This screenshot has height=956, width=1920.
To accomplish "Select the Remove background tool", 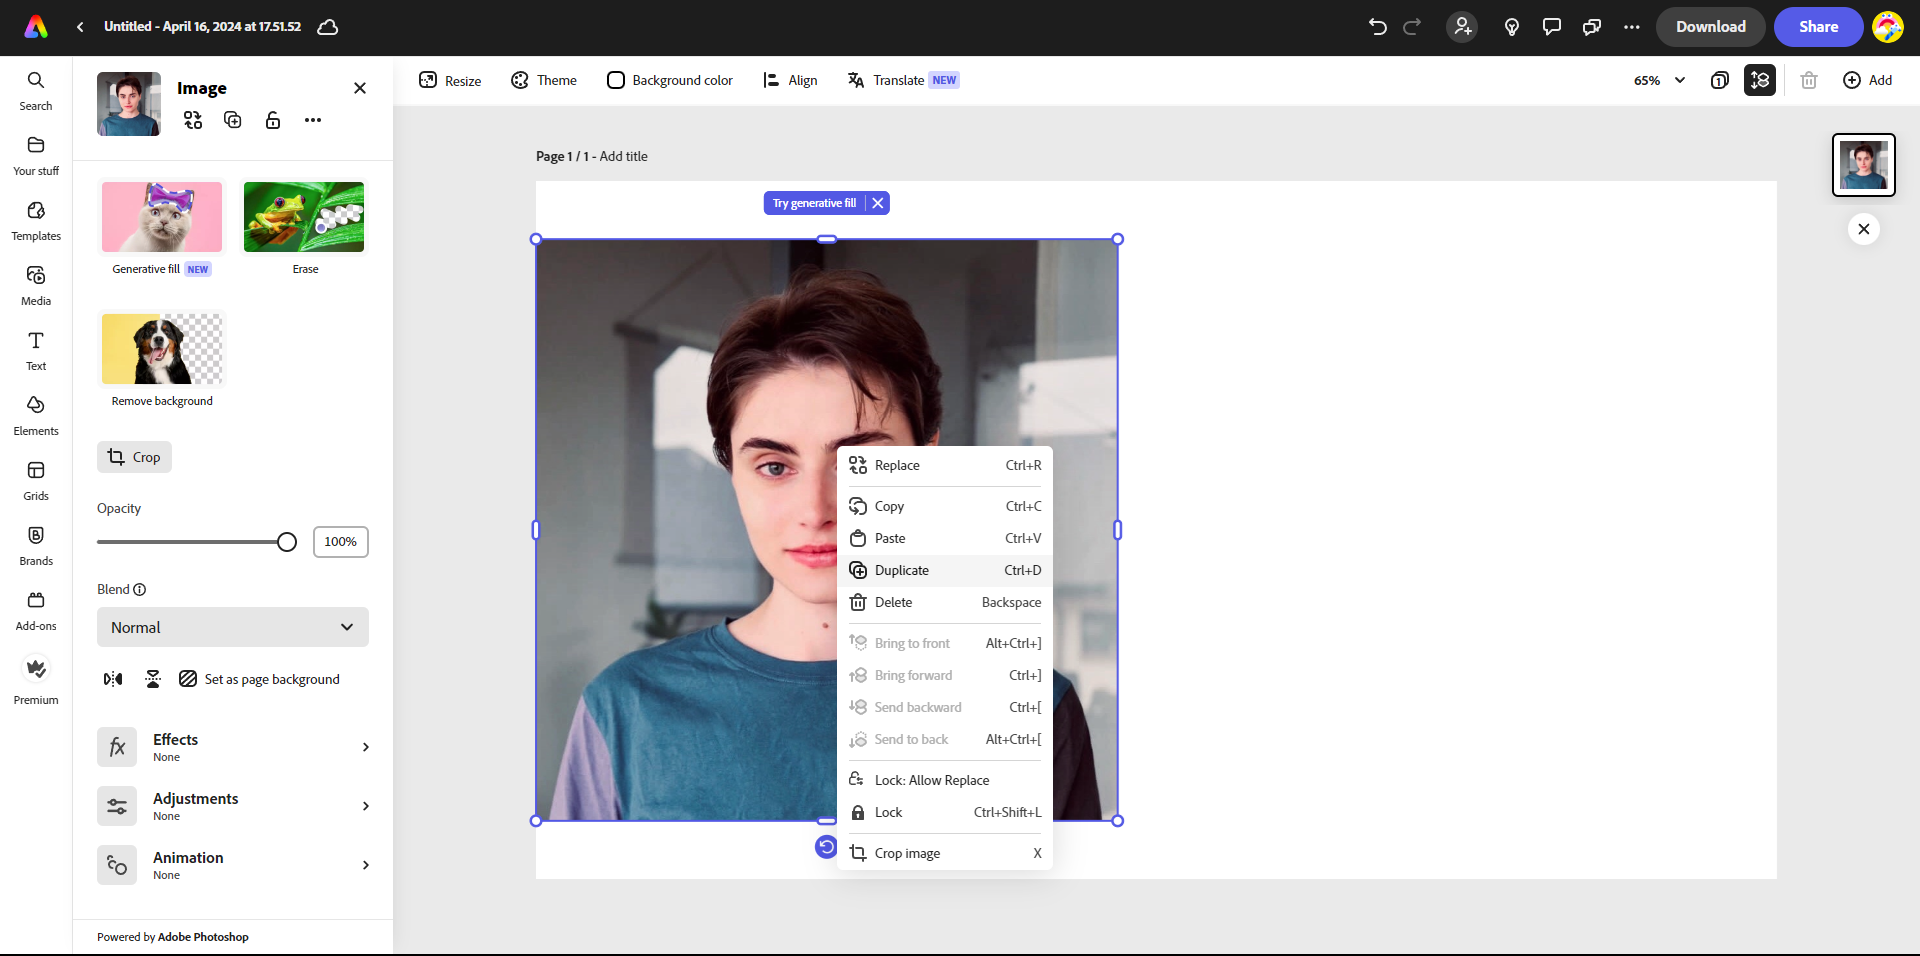I will pos(161,349).
